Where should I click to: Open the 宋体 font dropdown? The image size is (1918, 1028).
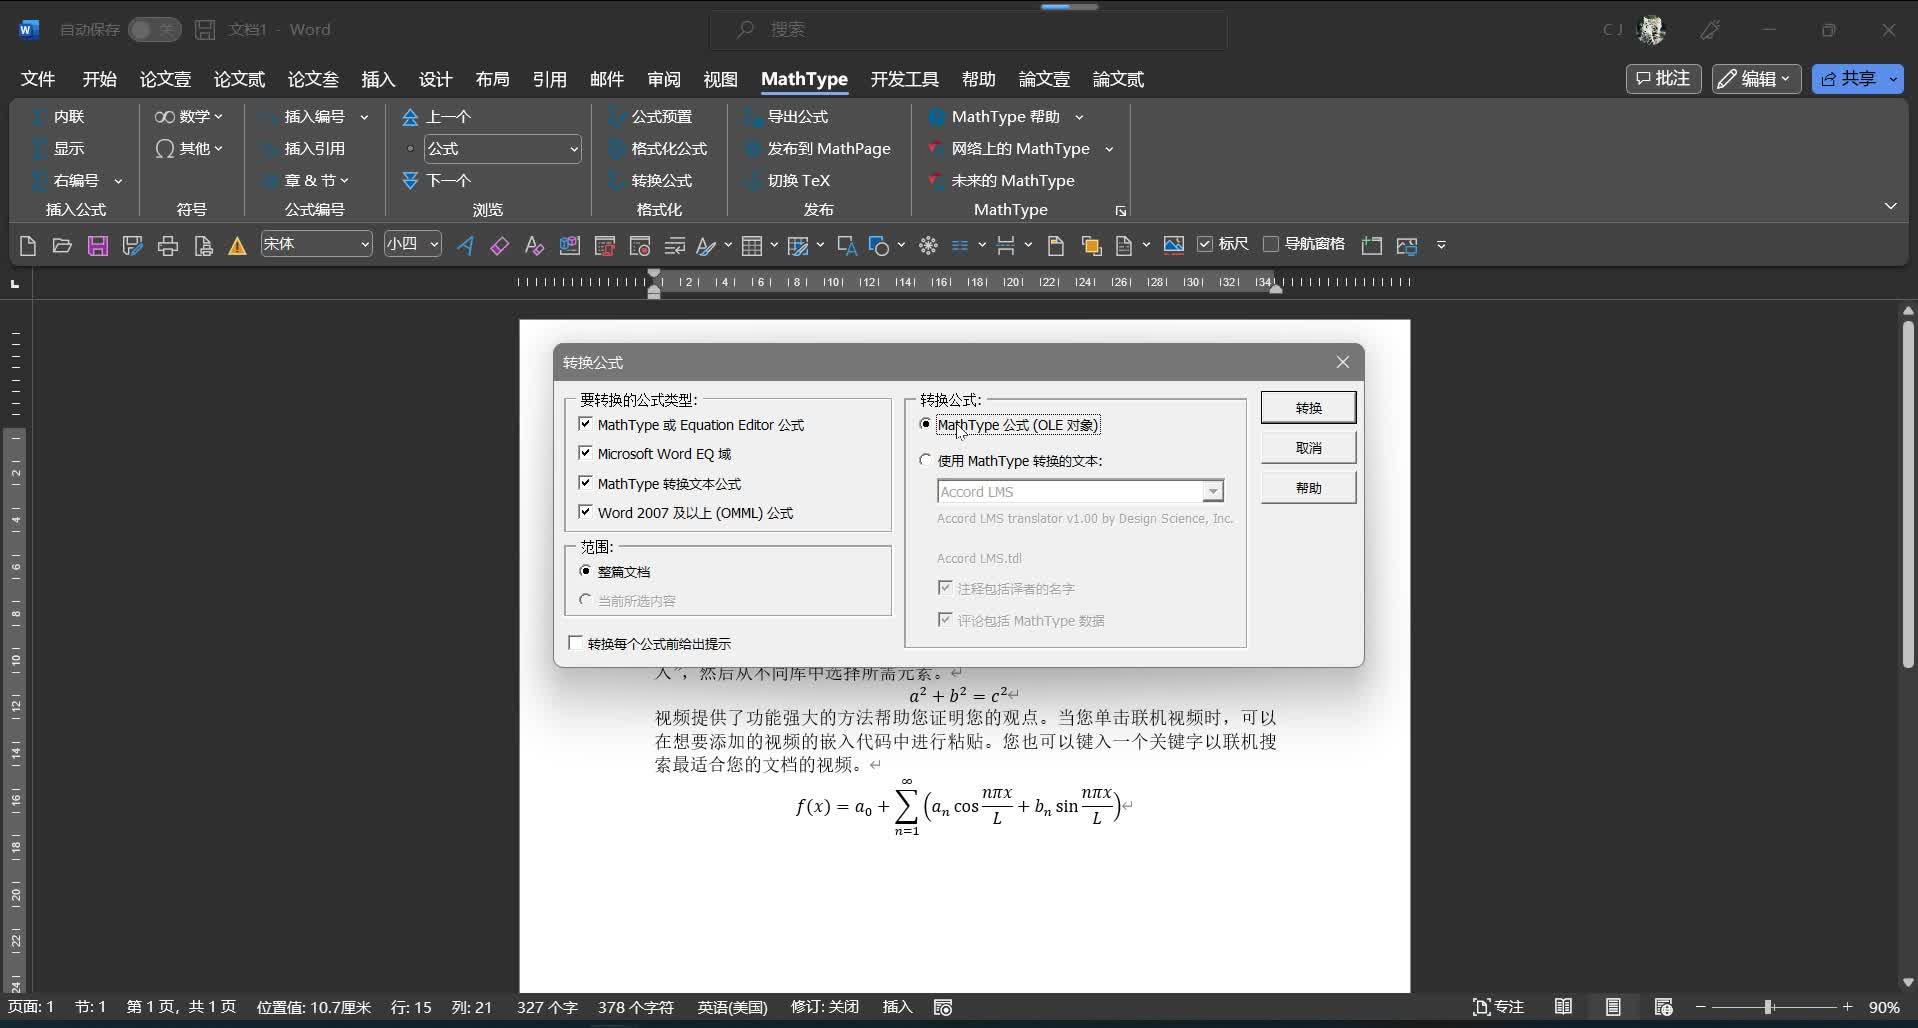367,244
